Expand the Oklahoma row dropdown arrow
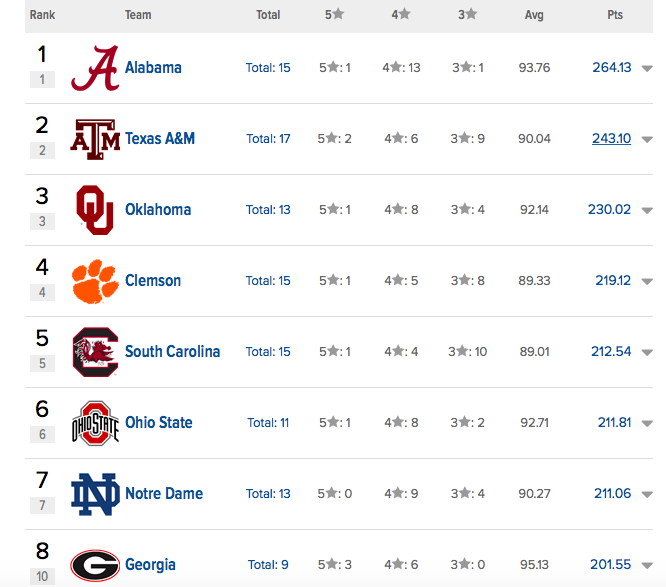Image resolution: width=666 pixels, height=587 pixels. pyautogui.click(x=647, y=211)
